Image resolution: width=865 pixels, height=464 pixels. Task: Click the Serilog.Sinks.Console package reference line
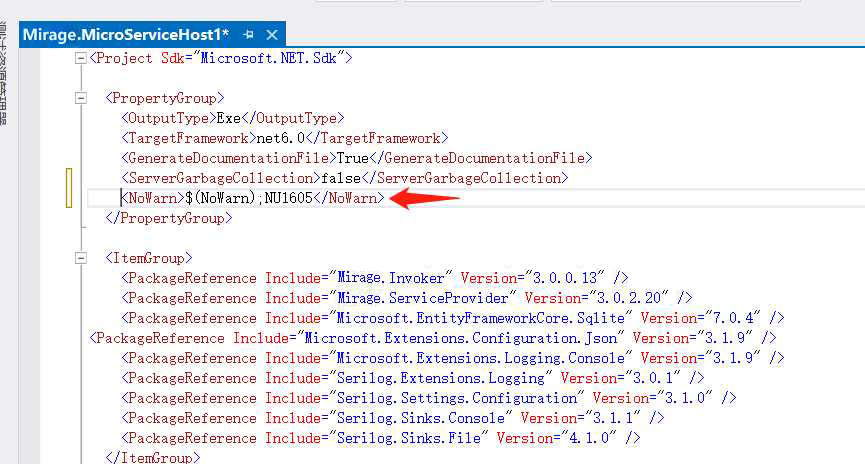pyautogui.click(x=393, y=418)
